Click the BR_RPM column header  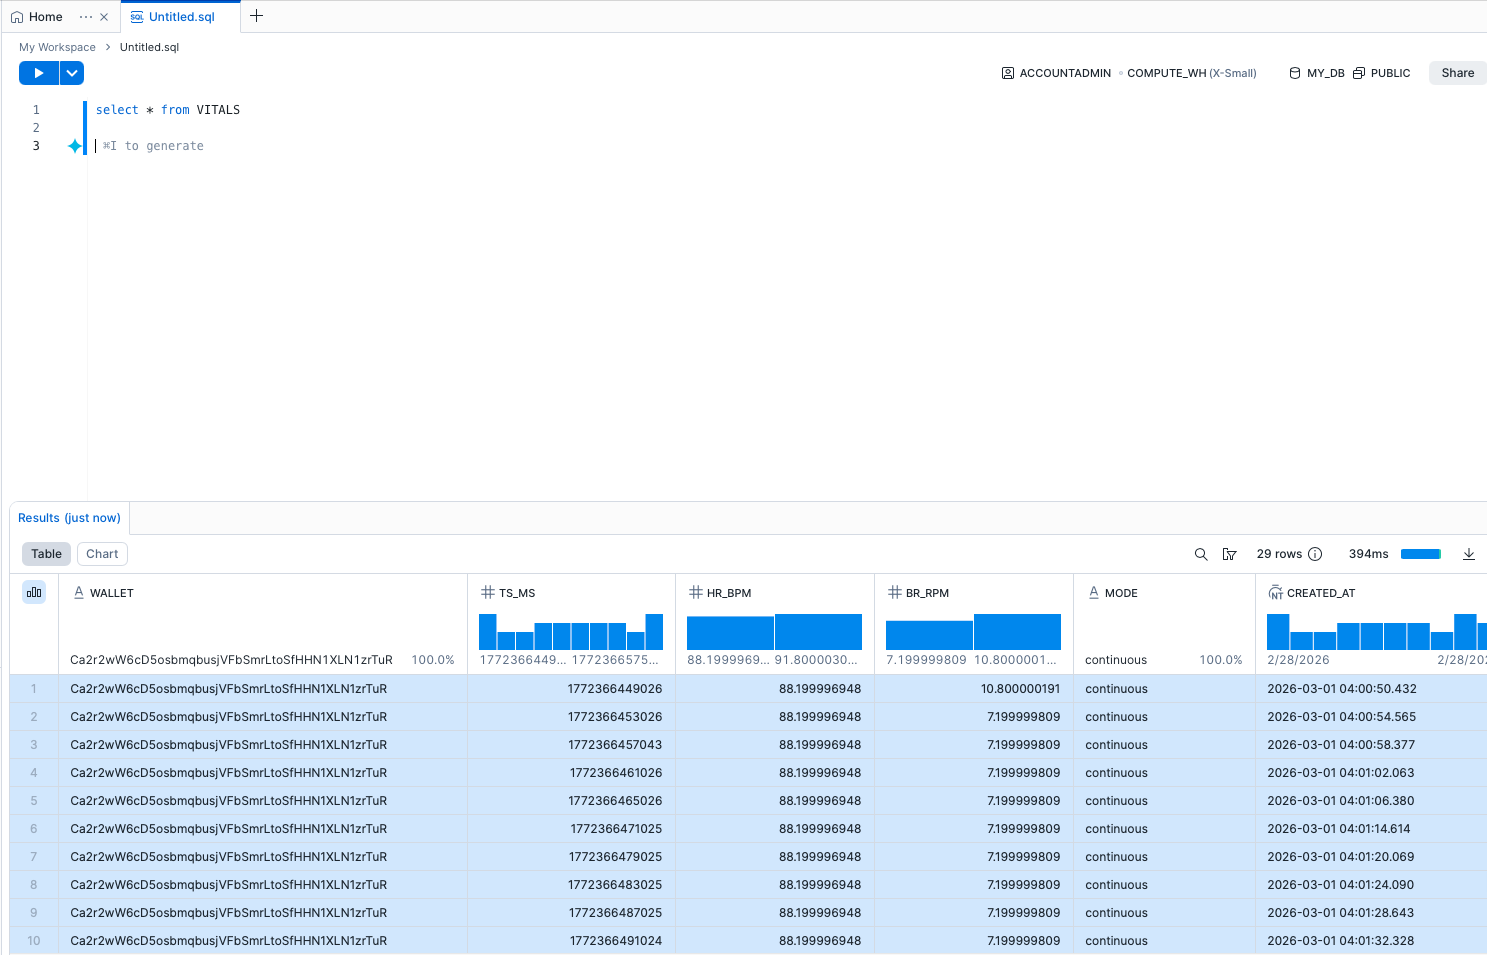click(927, 593)
